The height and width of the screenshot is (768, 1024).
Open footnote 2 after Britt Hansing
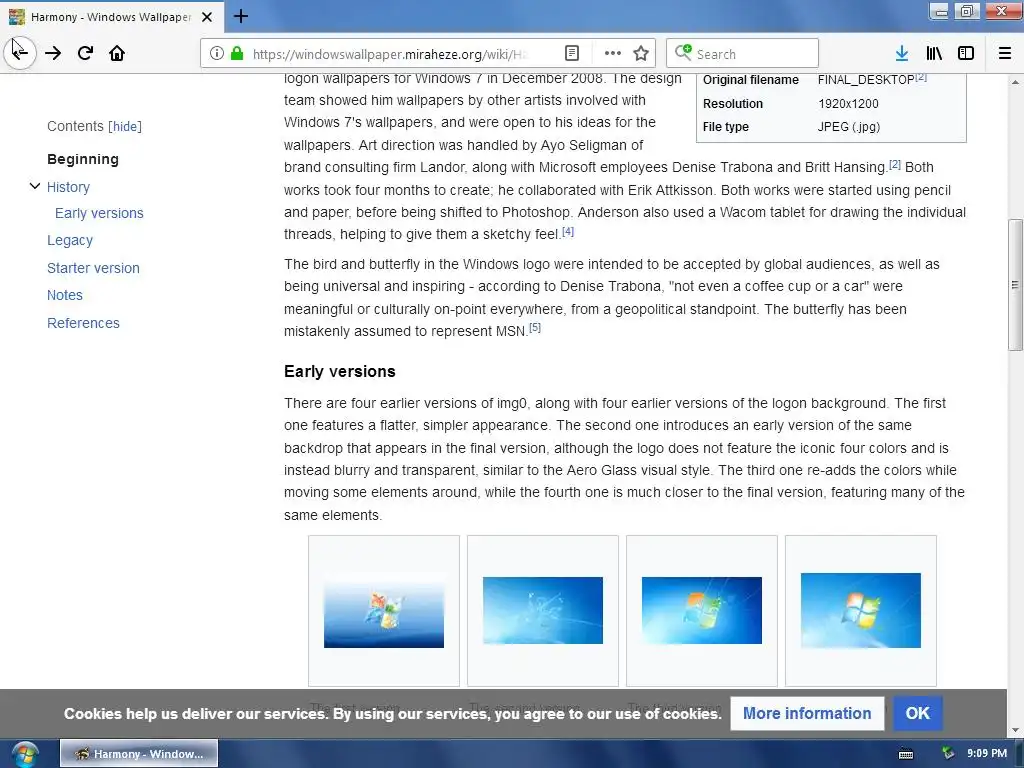(895, 165)
